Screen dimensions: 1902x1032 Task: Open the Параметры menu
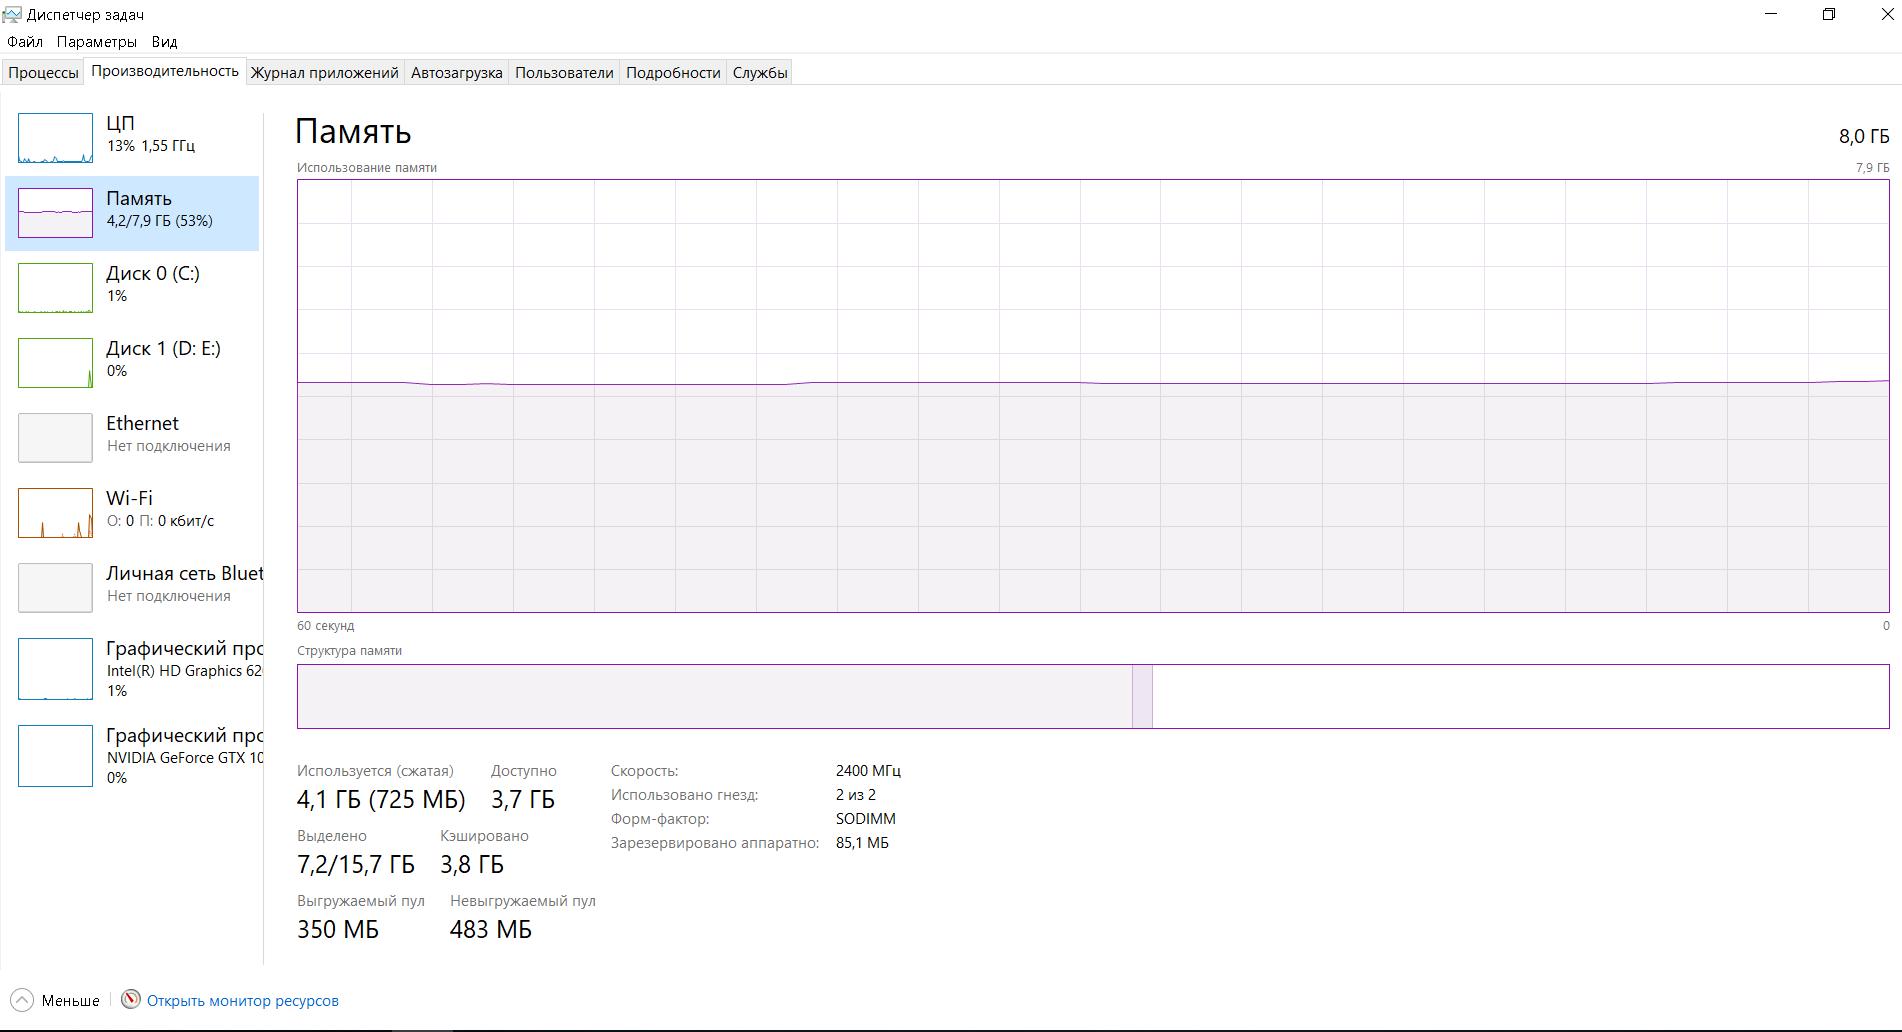point(97,42)
